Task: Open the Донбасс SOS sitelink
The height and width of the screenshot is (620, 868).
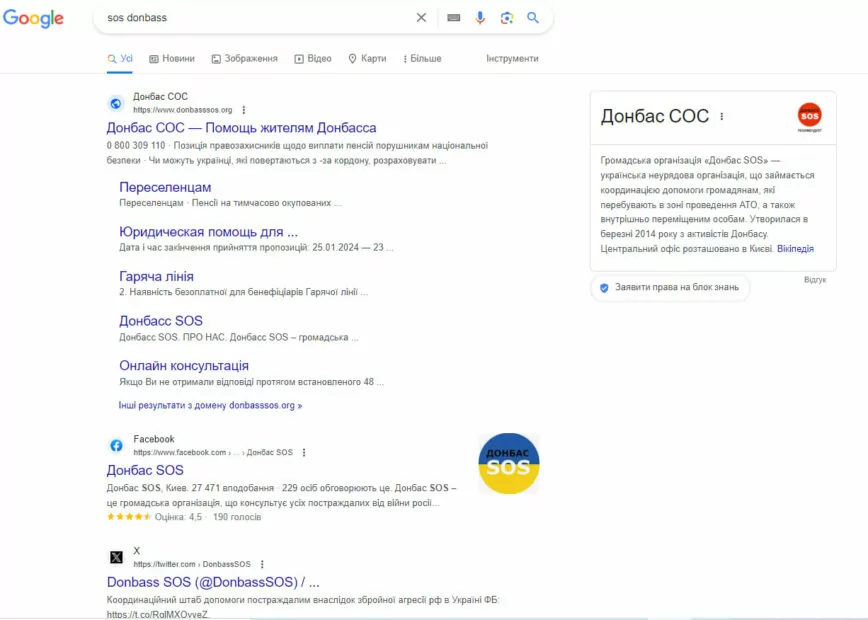Action: click(x=161, y=321)
